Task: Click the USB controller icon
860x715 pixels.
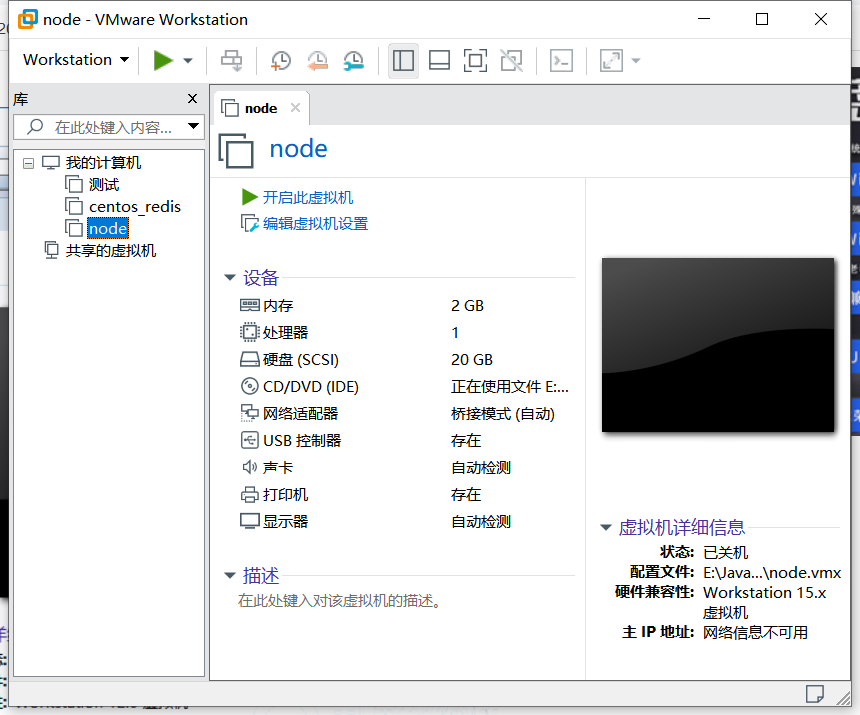Action: click(250, 440)
